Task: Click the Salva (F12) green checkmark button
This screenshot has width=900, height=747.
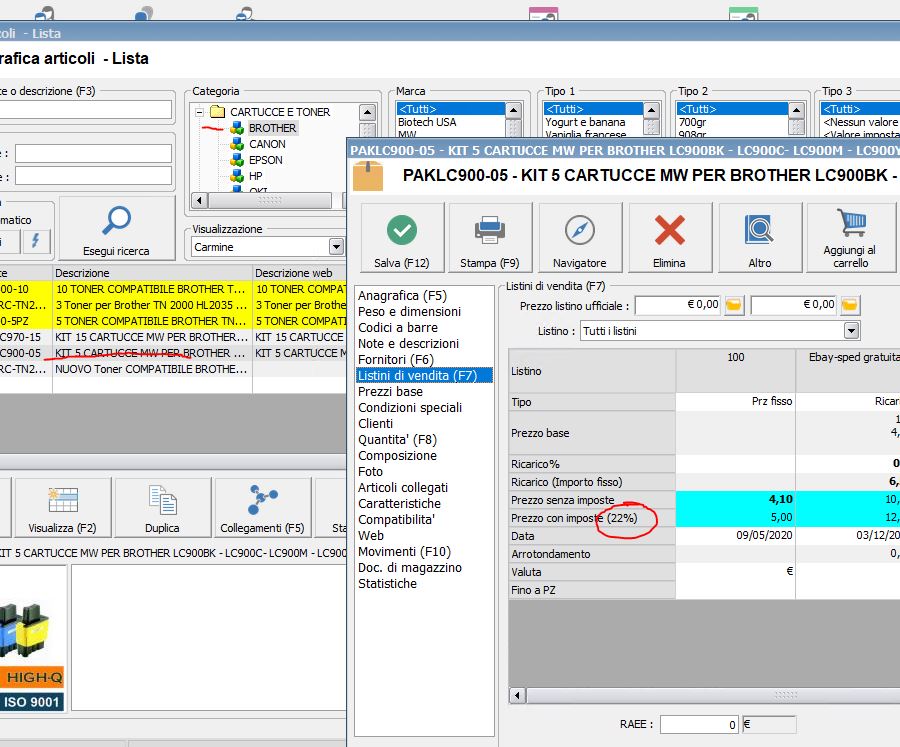Action: click(x=402, y=237)
